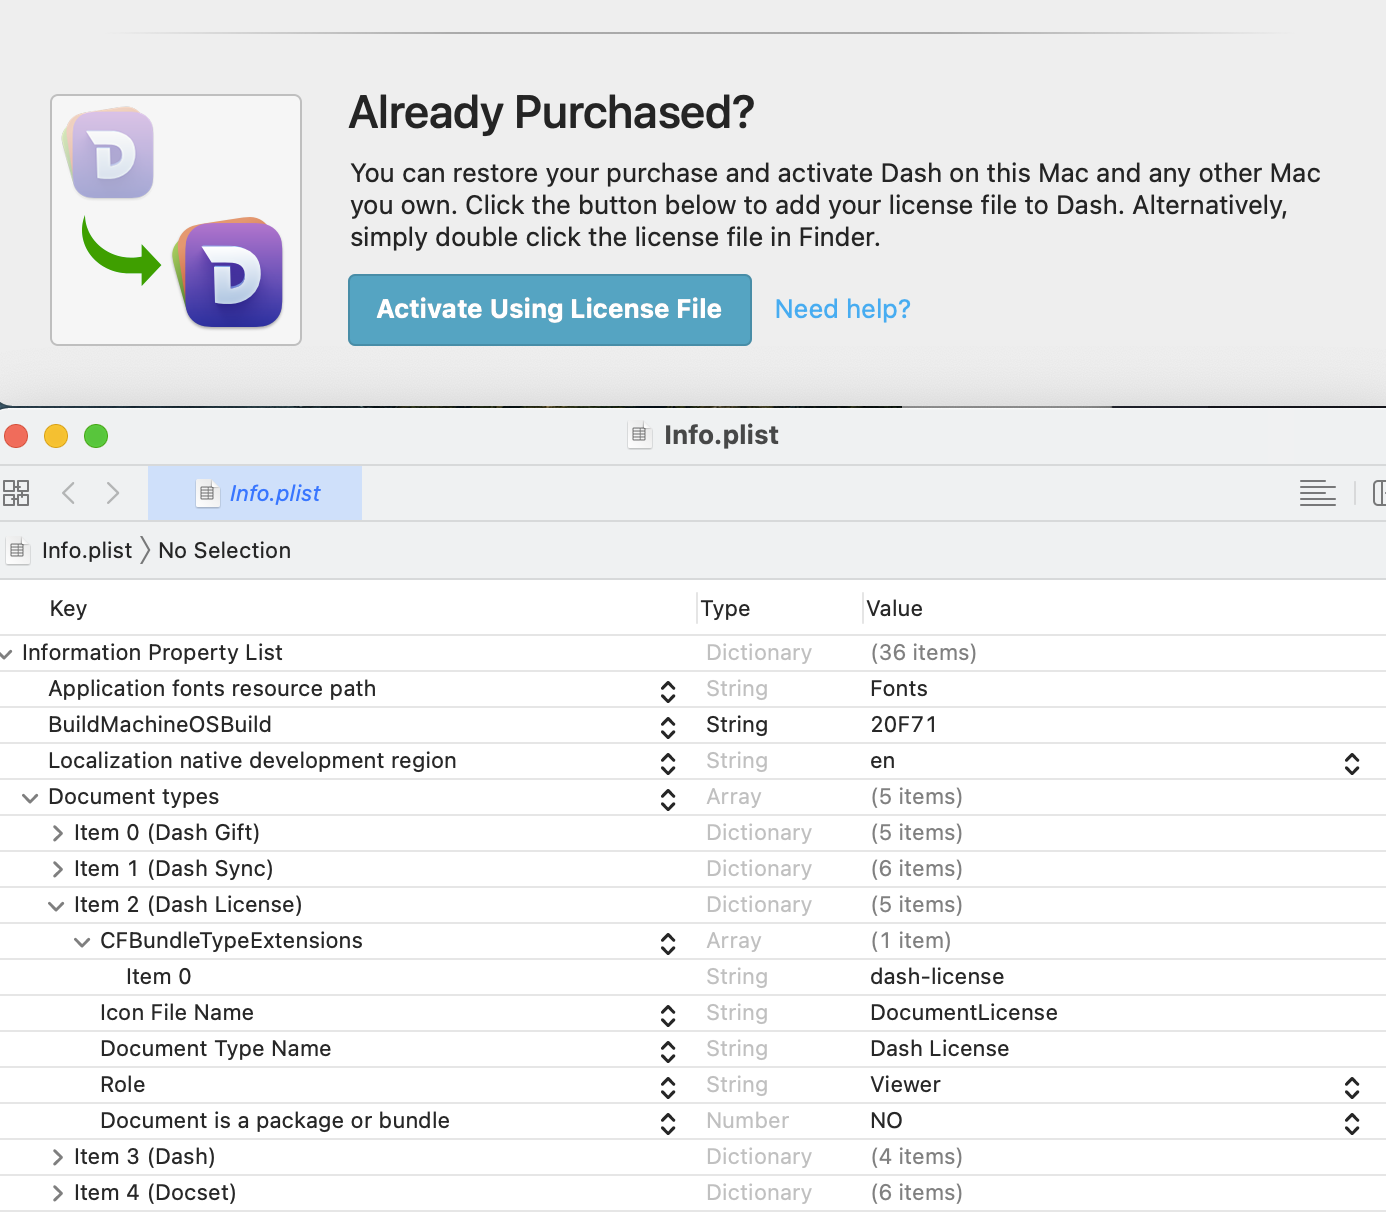Open value popup for Role row
The image size is (1386, 1216).
click(x=1351, y=1087)
